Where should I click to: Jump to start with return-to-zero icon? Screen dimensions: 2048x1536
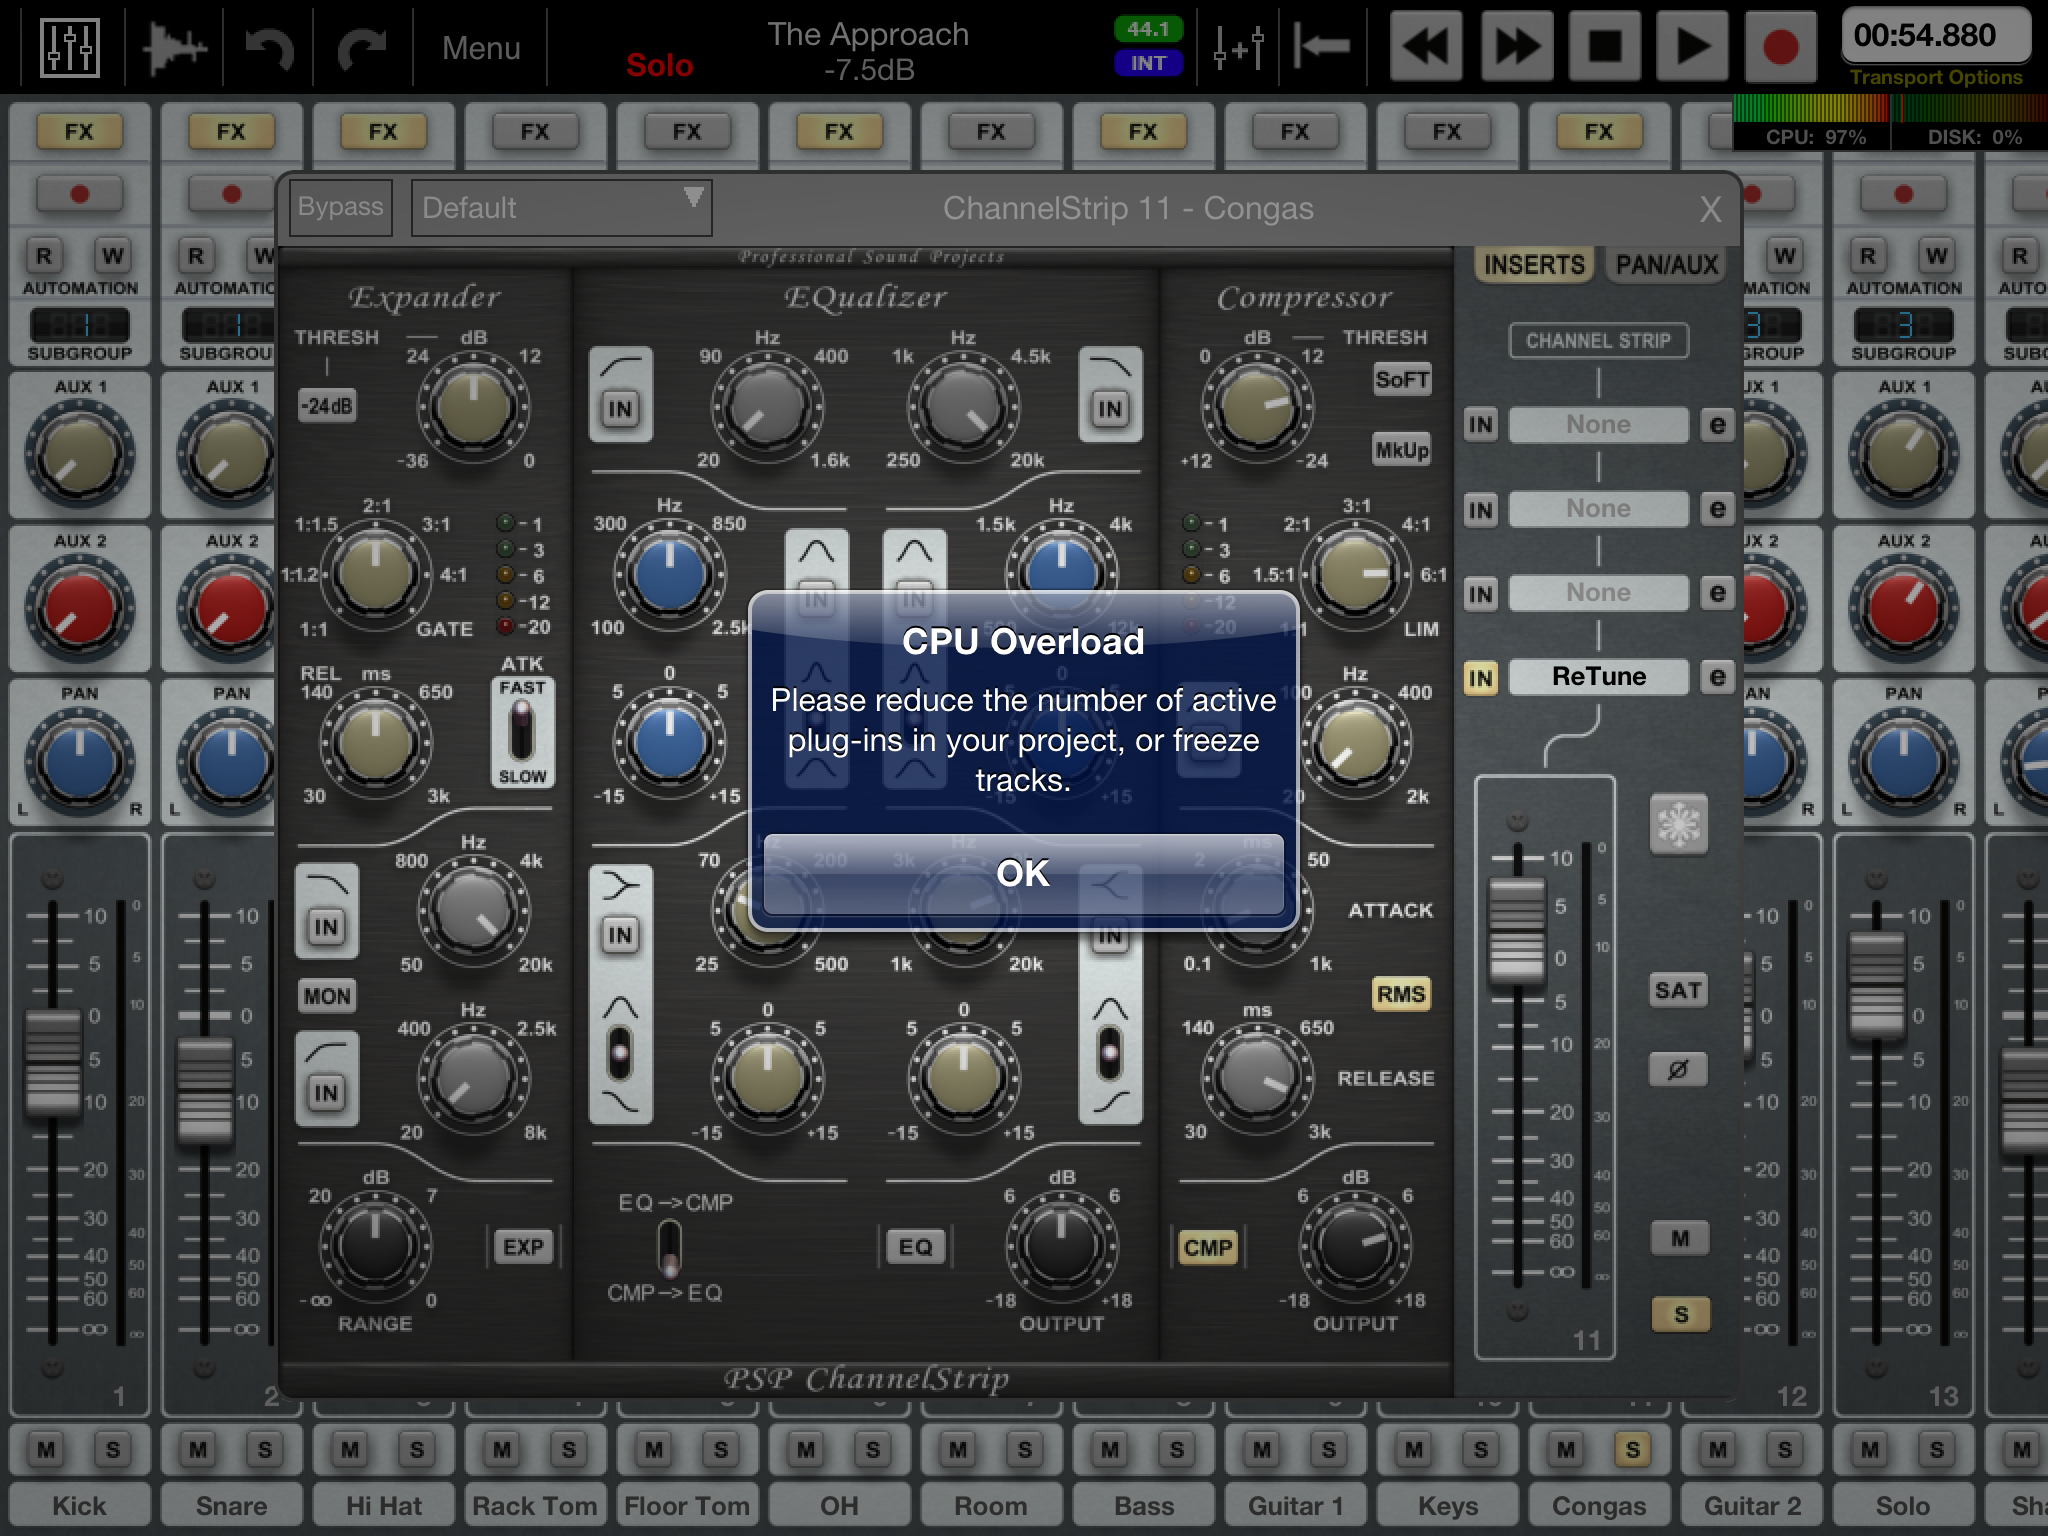(1321, 46)
